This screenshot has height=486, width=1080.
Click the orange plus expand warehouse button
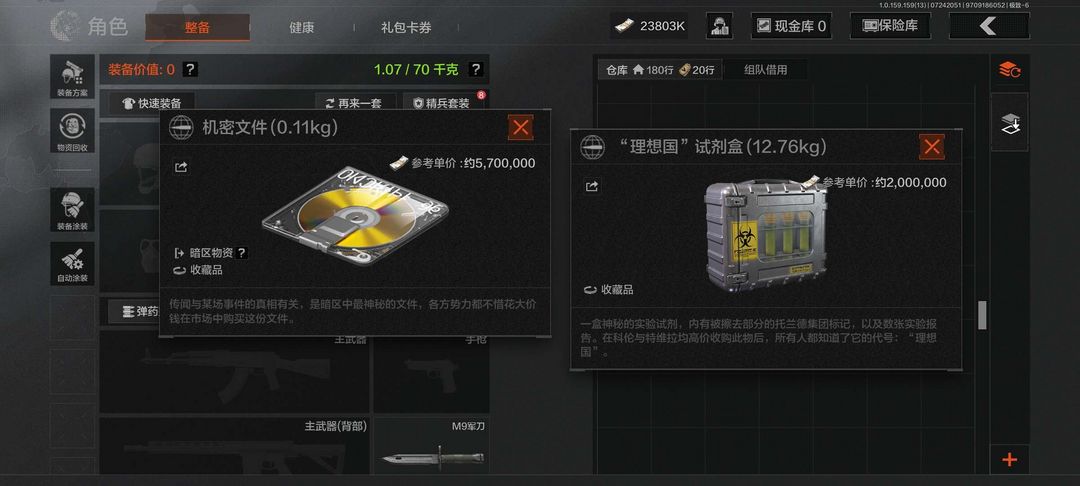(1010, 459)
